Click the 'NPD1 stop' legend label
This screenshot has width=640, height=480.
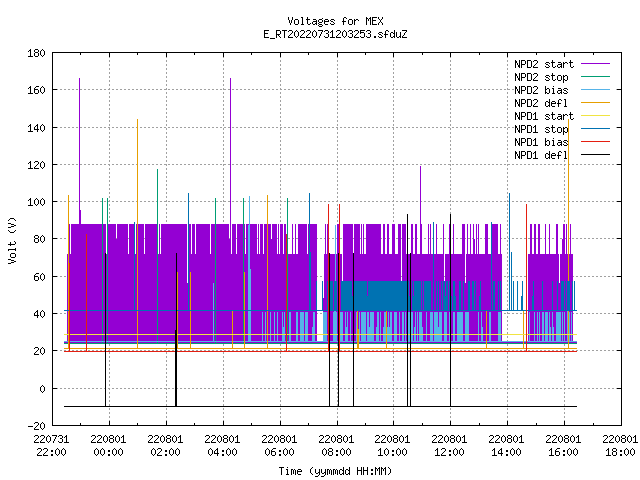point(541,129)
